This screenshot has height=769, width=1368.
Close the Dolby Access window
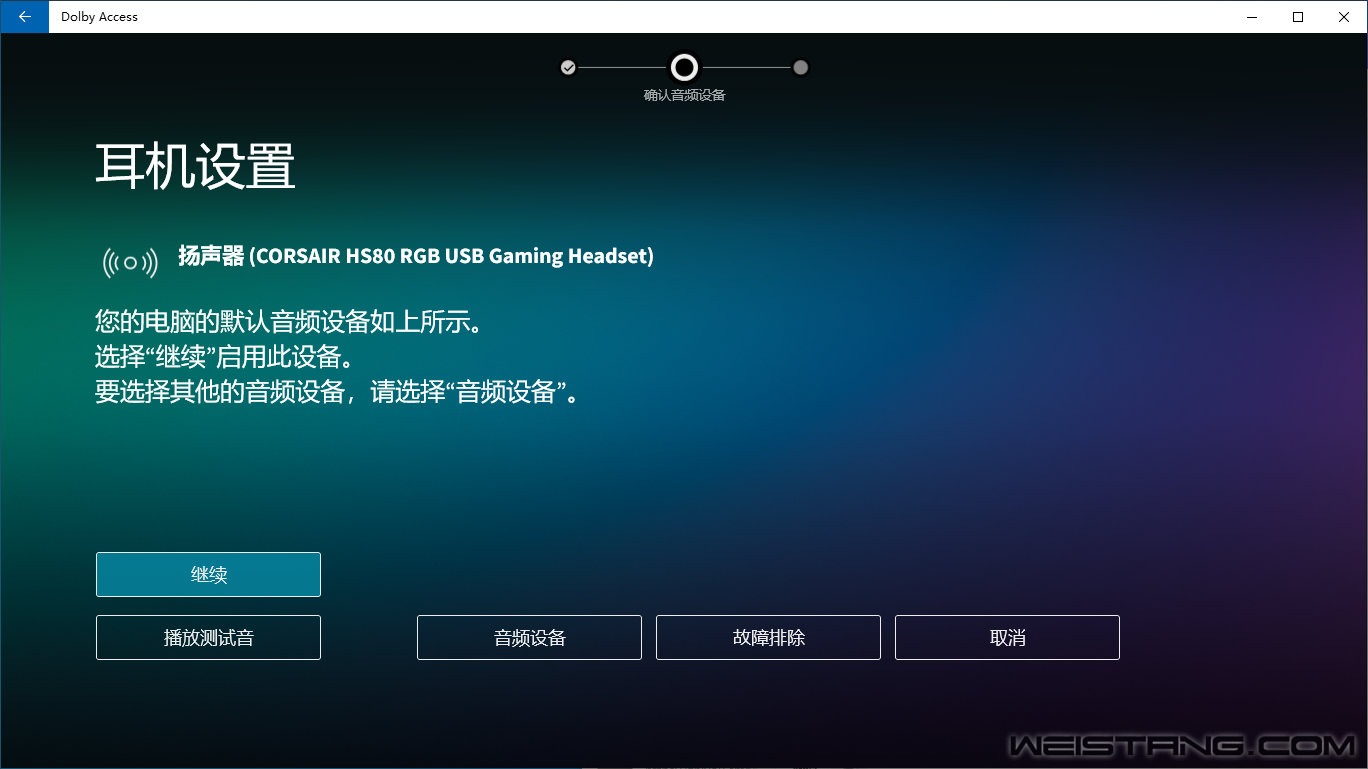pos(1344,16)
